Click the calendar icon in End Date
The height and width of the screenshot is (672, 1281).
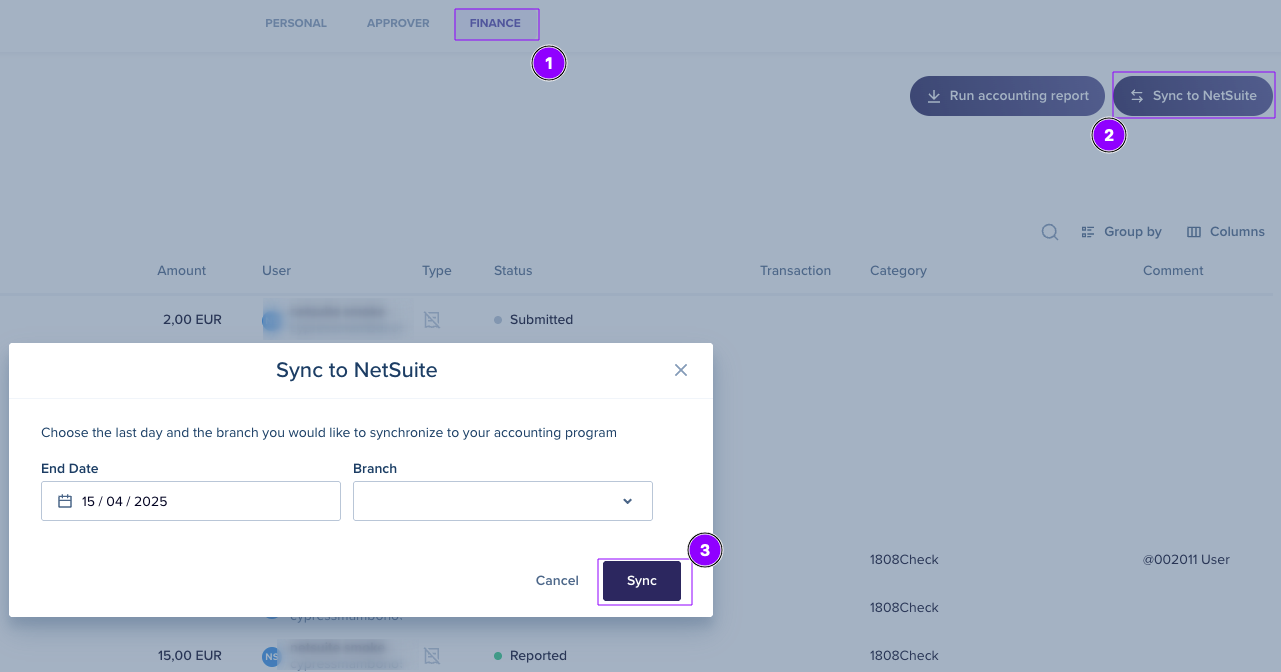[65, 501]
